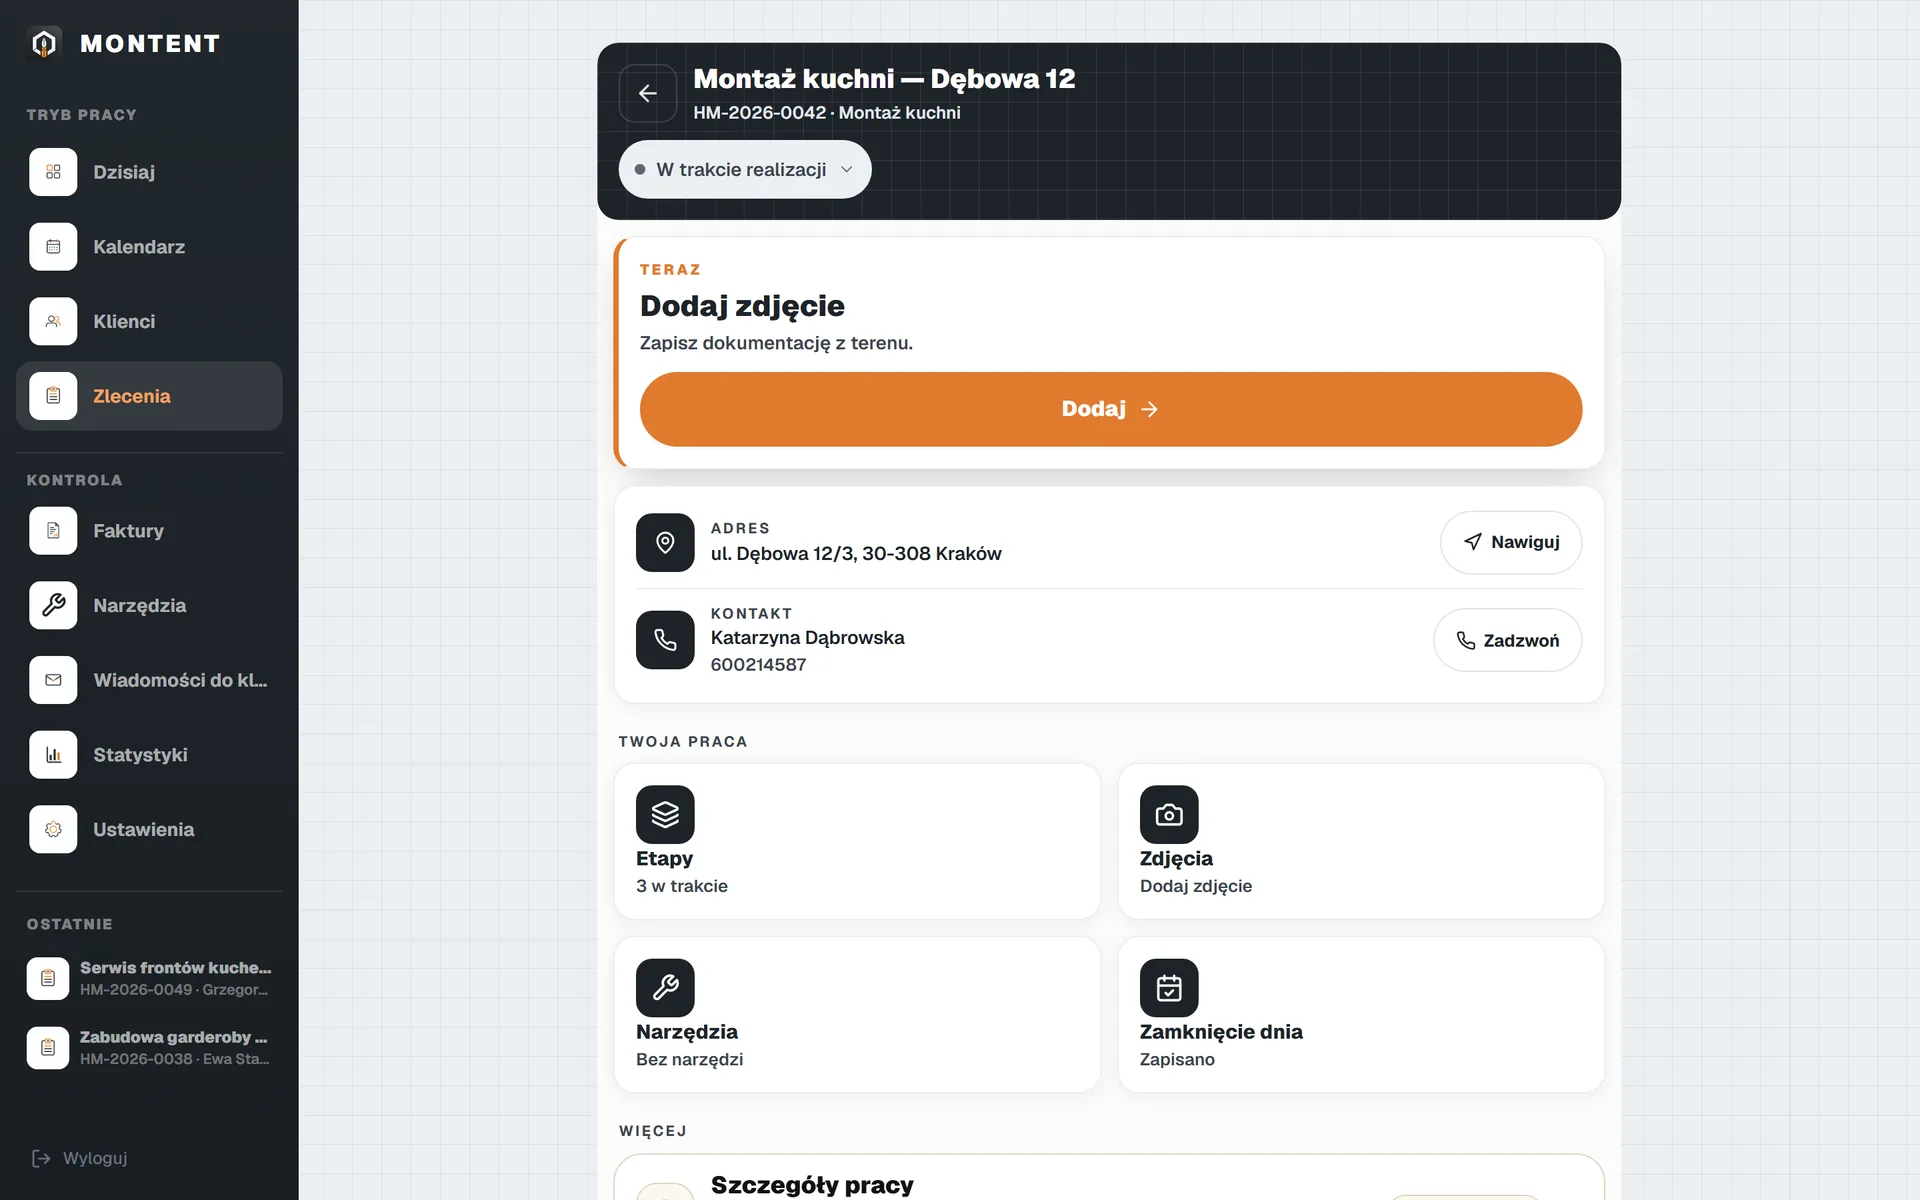The width and height of the screenshot is (1920, 1200).
Task: Click the Serwis frontów order icon
Action: 48,978
